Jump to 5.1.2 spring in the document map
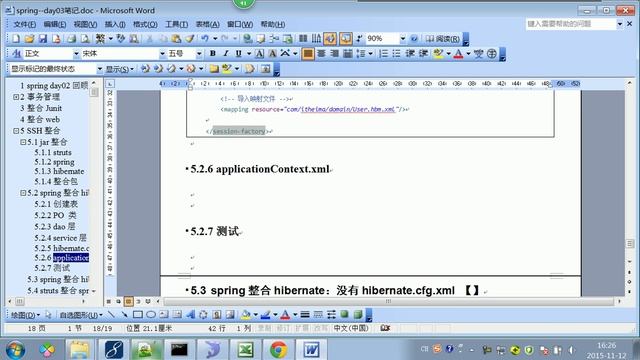This screenshot has height=360, width=640. pyautogui.click(x=54, y=162)
